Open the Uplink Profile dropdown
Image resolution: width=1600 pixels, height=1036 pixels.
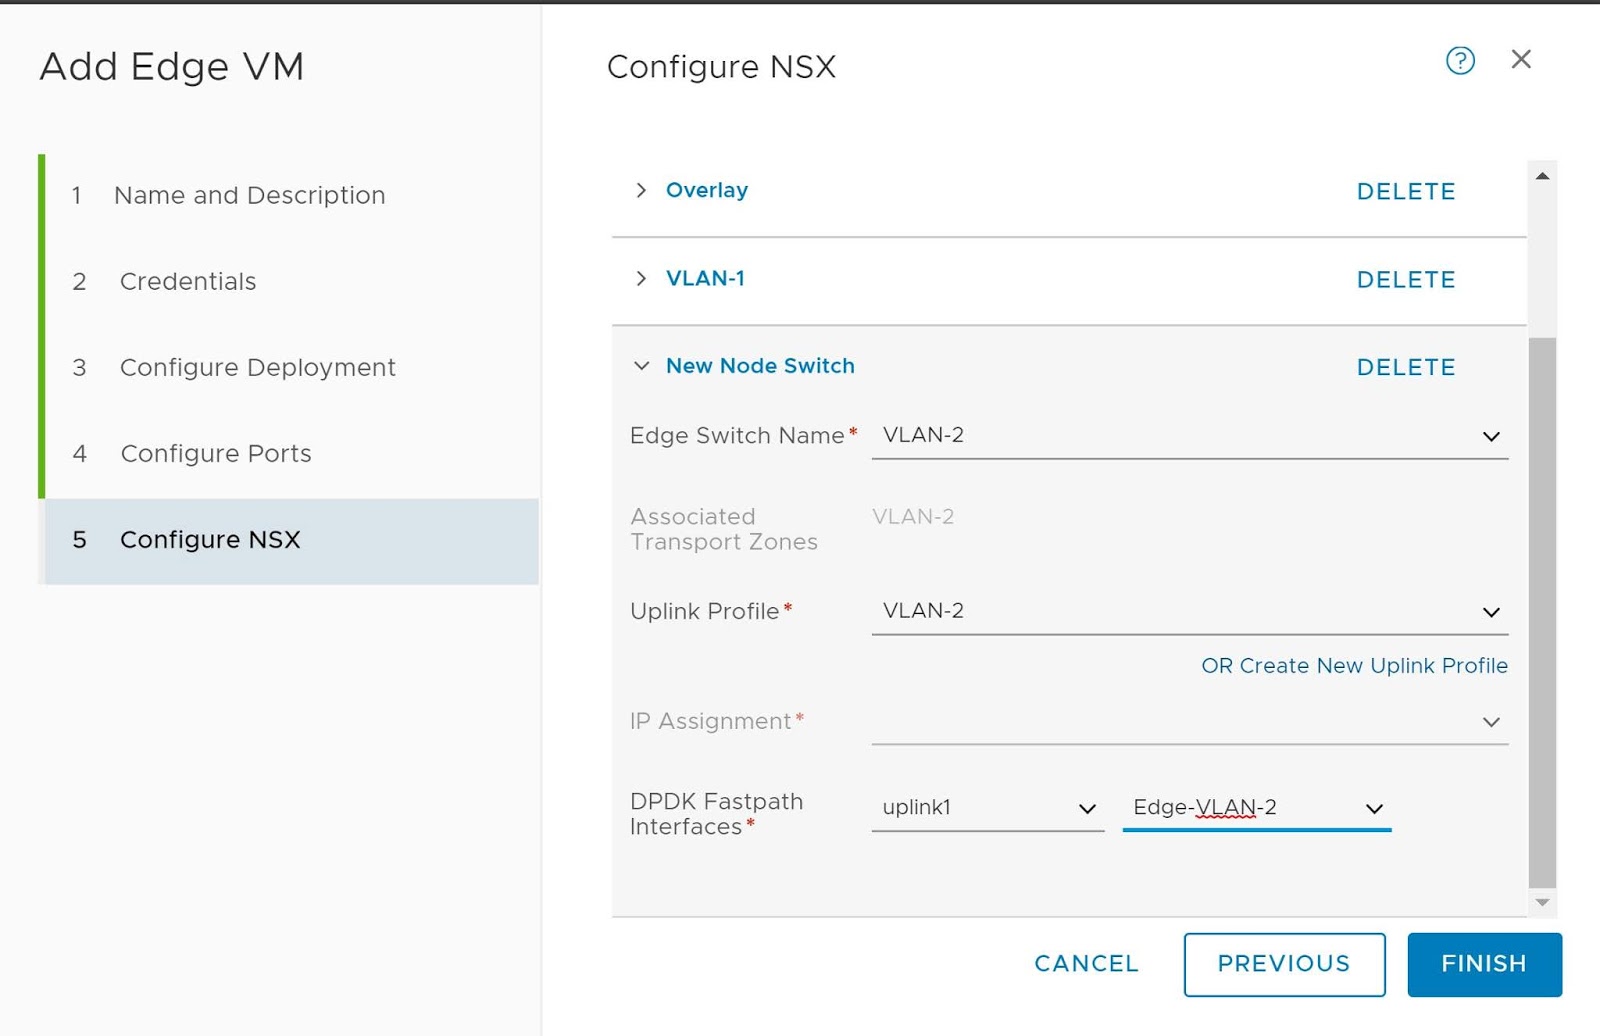(x=1189, y=612)
